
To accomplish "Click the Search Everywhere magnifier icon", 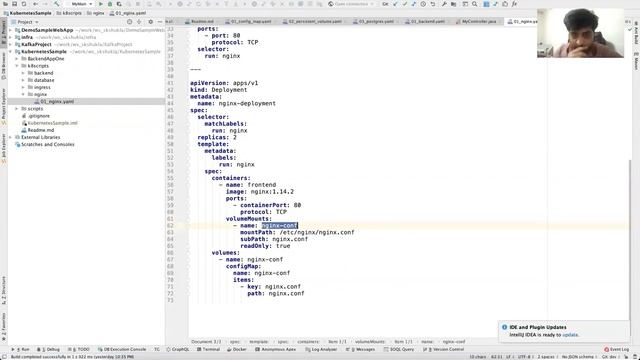I will [475, 4].
